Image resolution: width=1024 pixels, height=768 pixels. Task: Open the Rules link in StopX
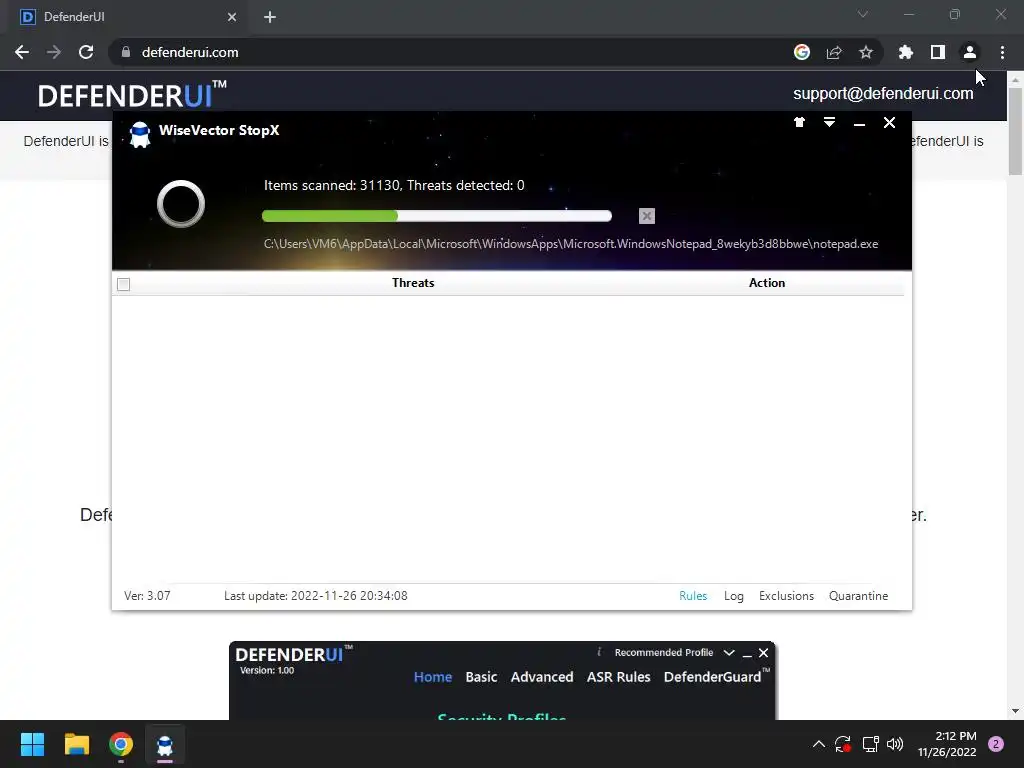[693, 596]
